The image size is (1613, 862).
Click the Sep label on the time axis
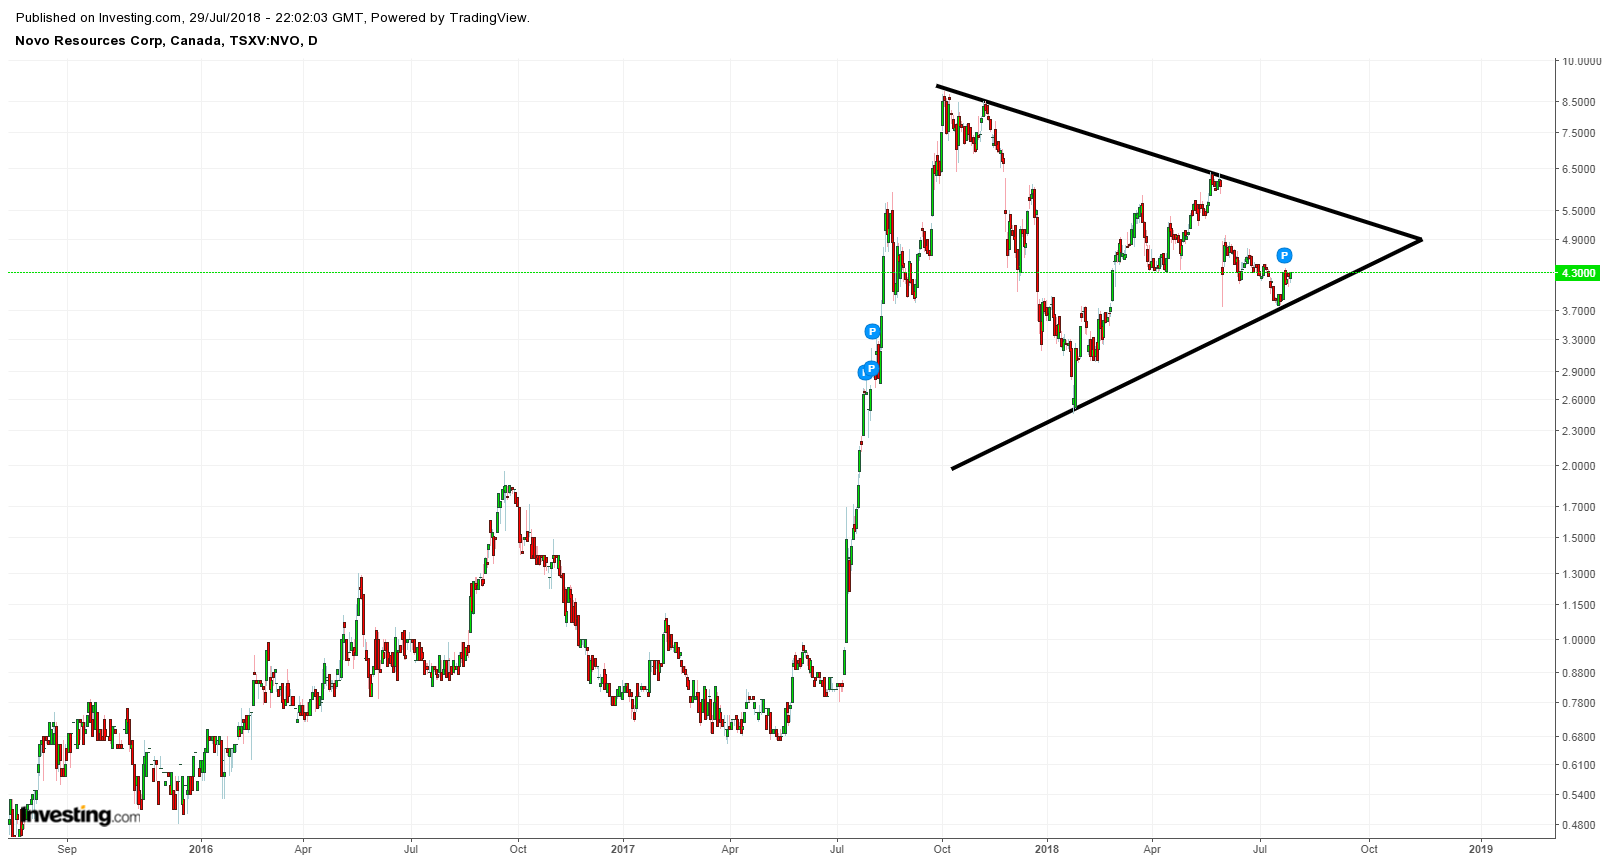click(x=67, y=850)
